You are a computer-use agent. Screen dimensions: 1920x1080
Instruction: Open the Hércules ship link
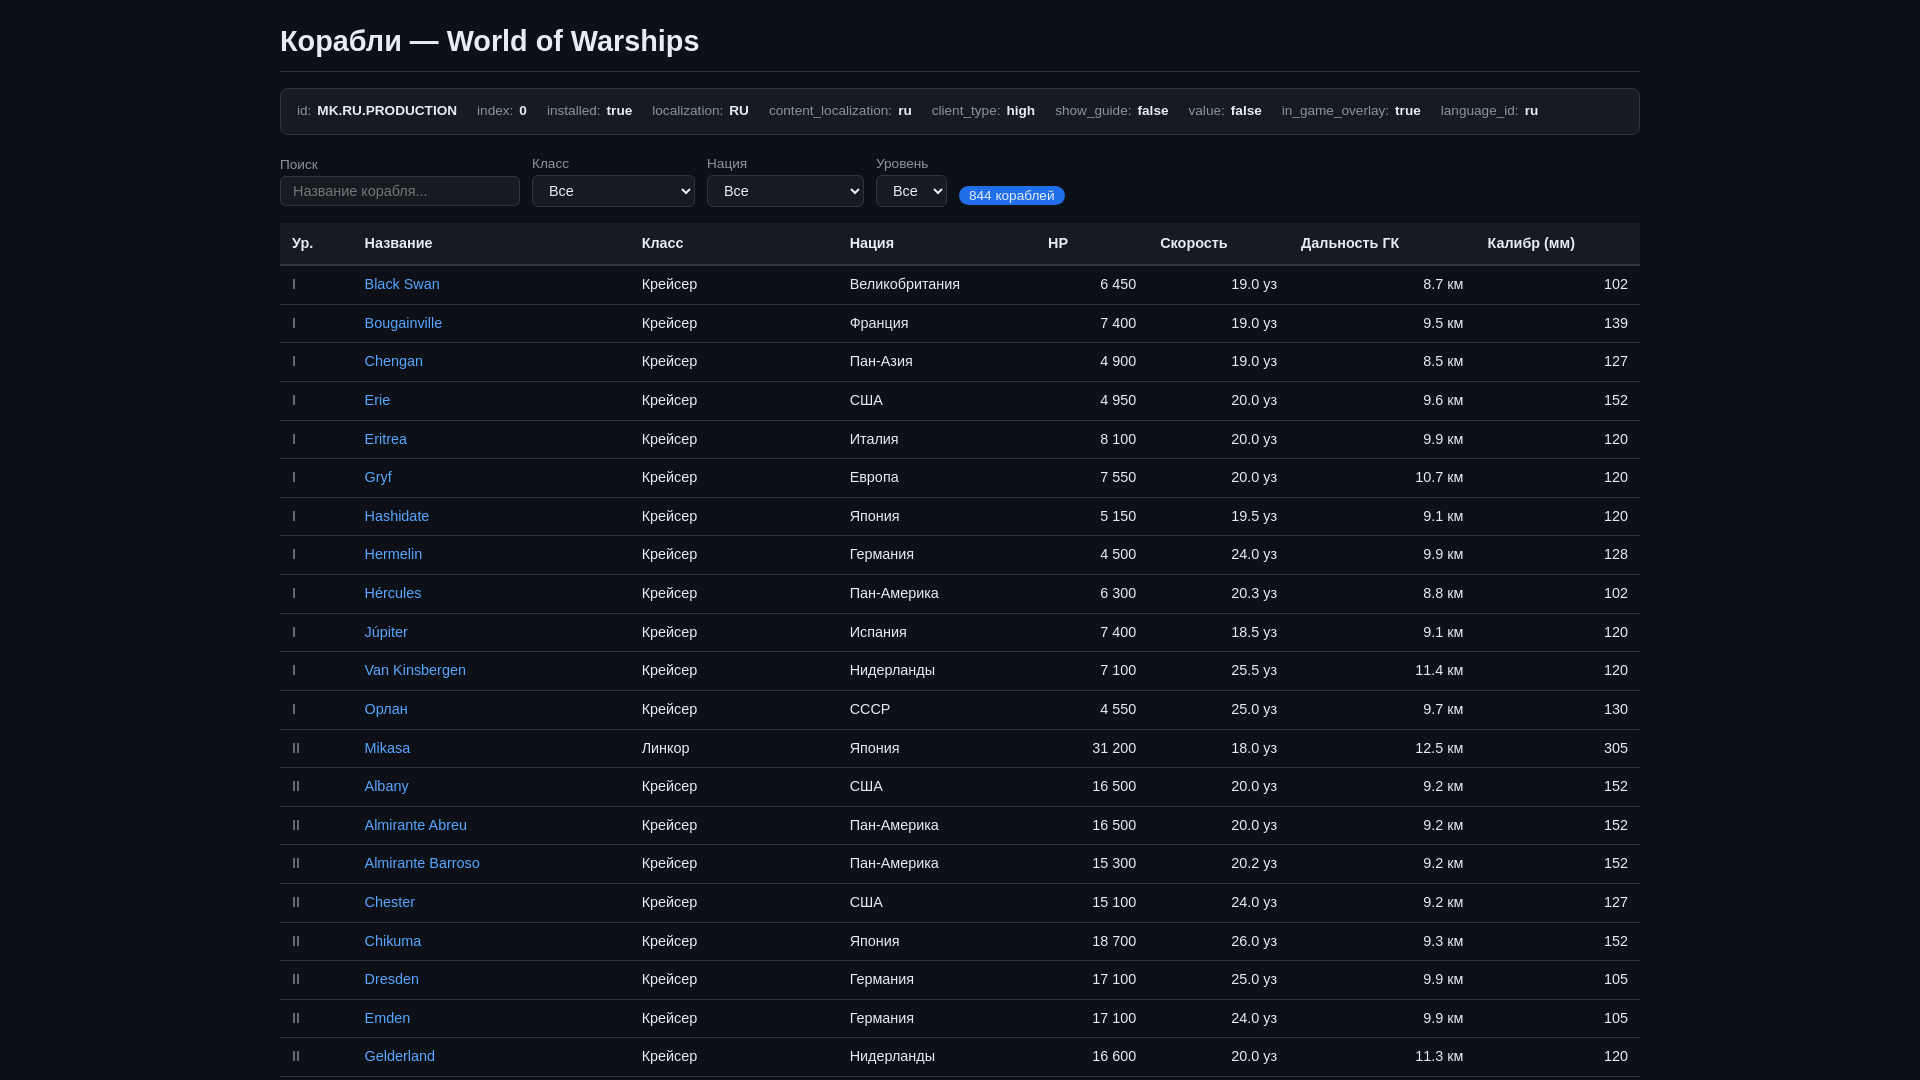[393, 593]
